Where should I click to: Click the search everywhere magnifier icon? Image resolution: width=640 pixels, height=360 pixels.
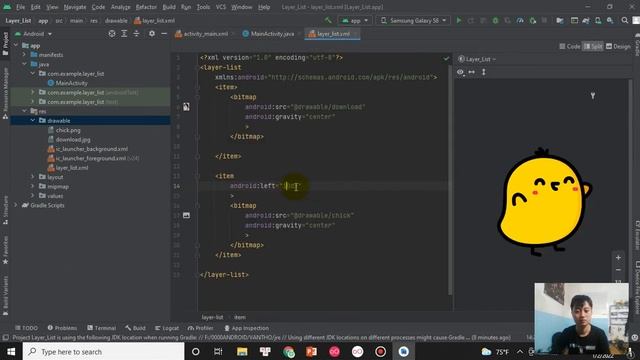(624, 20)
